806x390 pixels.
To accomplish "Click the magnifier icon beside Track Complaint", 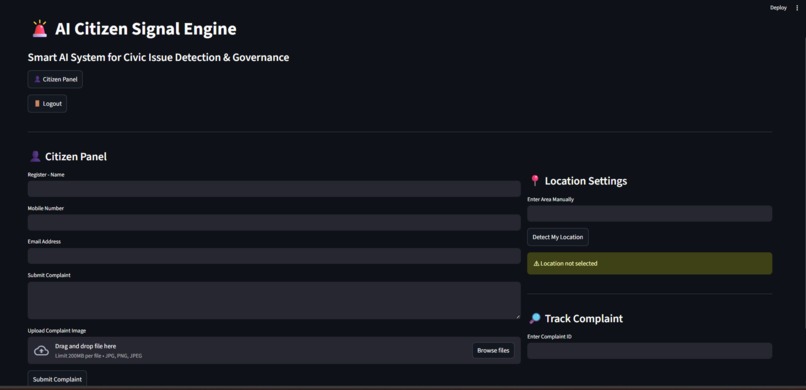I will click(535, 318).
